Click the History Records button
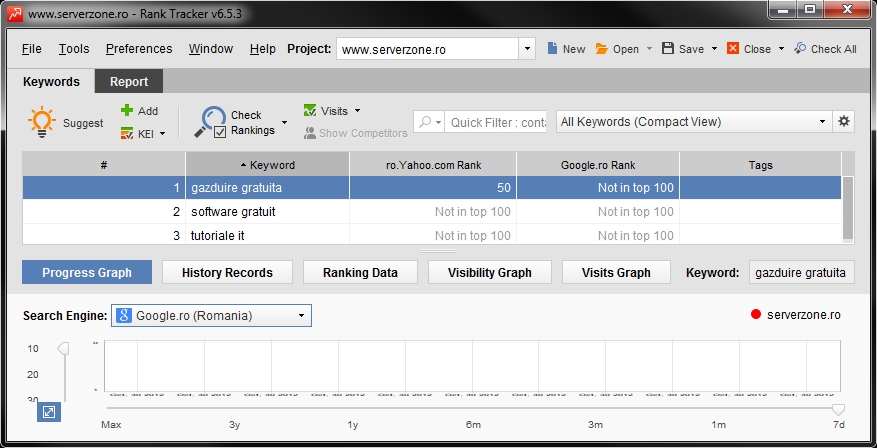877x448 pixels. click(x=227, y=272)
